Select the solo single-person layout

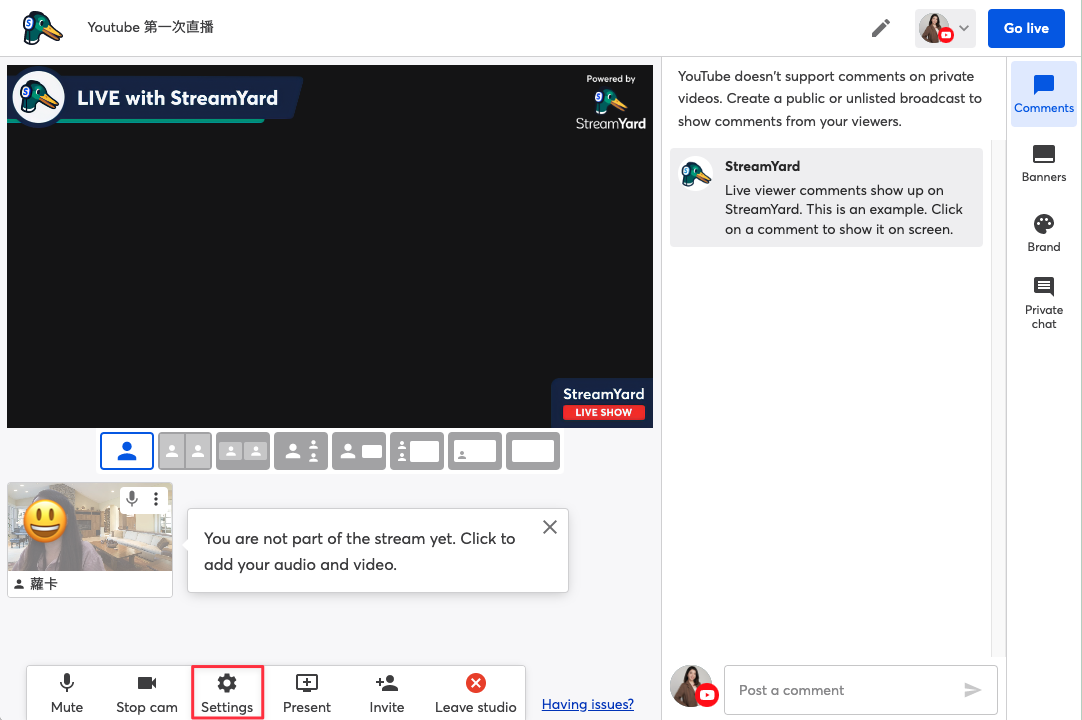pos(127,451)
